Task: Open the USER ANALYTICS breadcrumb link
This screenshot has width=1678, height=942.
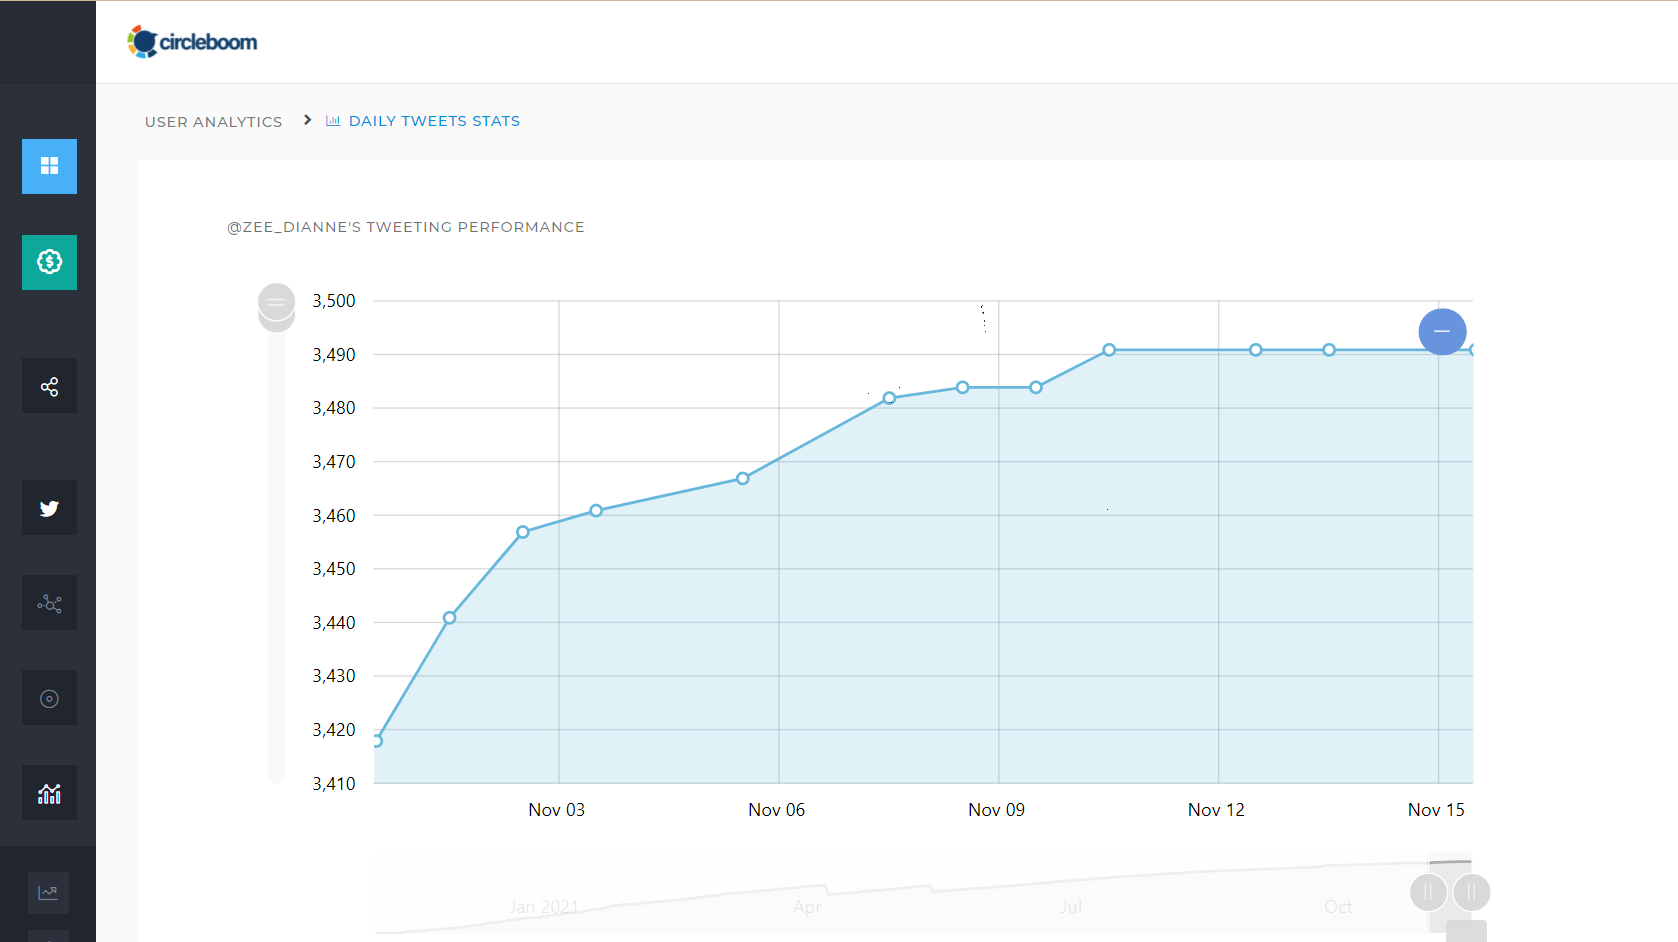Action: [213, 121]
